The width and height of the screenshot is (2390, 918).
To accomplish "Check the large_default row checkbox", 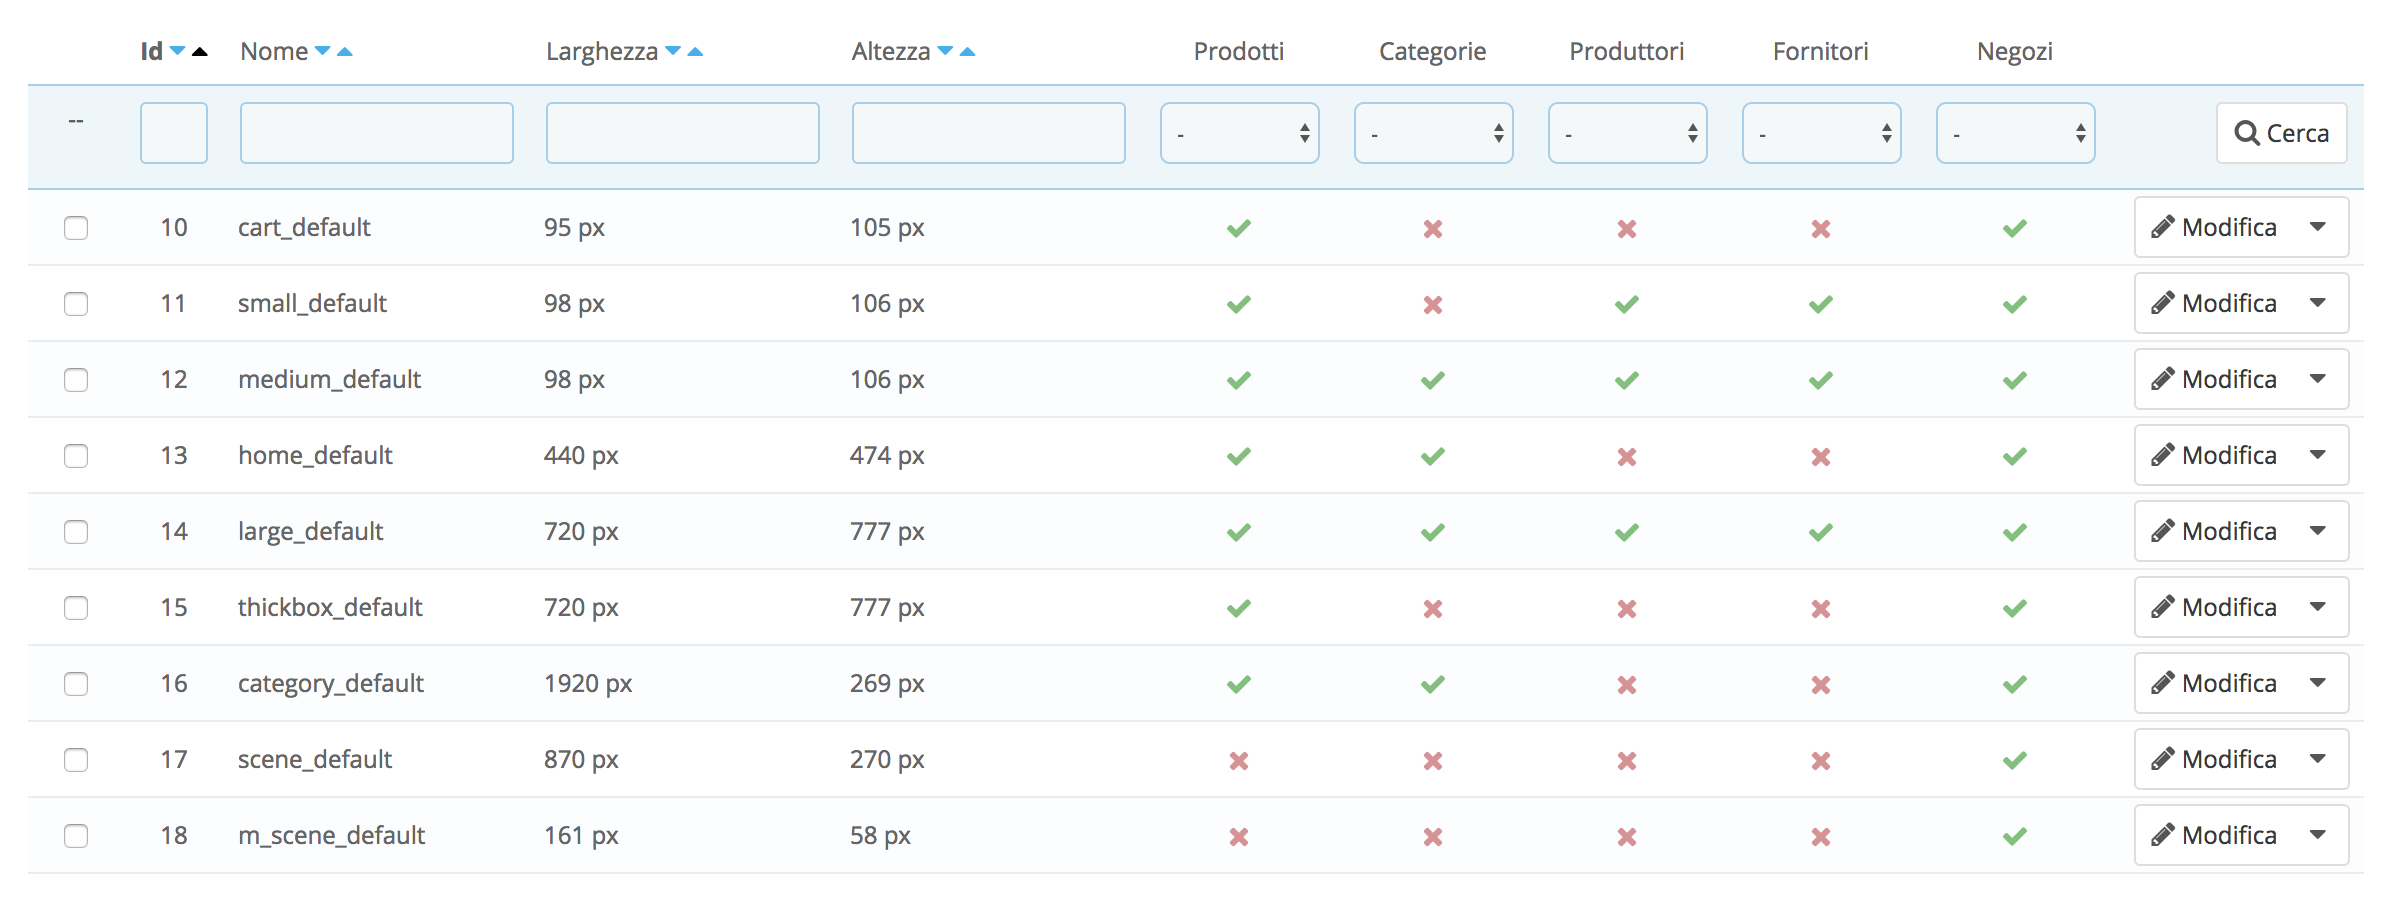I will point(76,532).
